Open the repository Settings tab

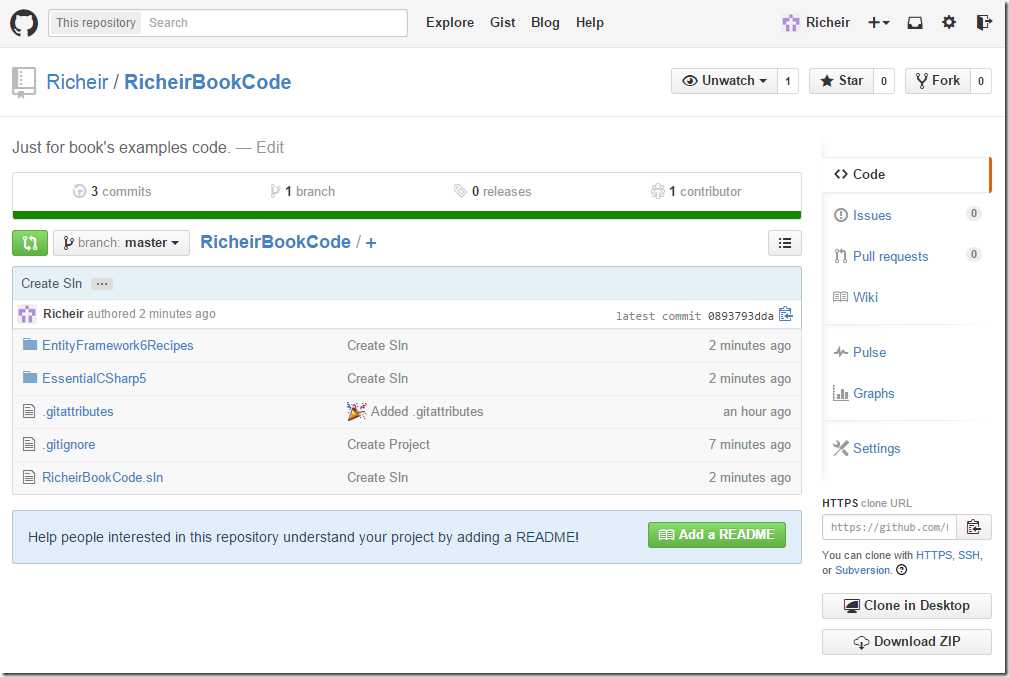point(867,449)
